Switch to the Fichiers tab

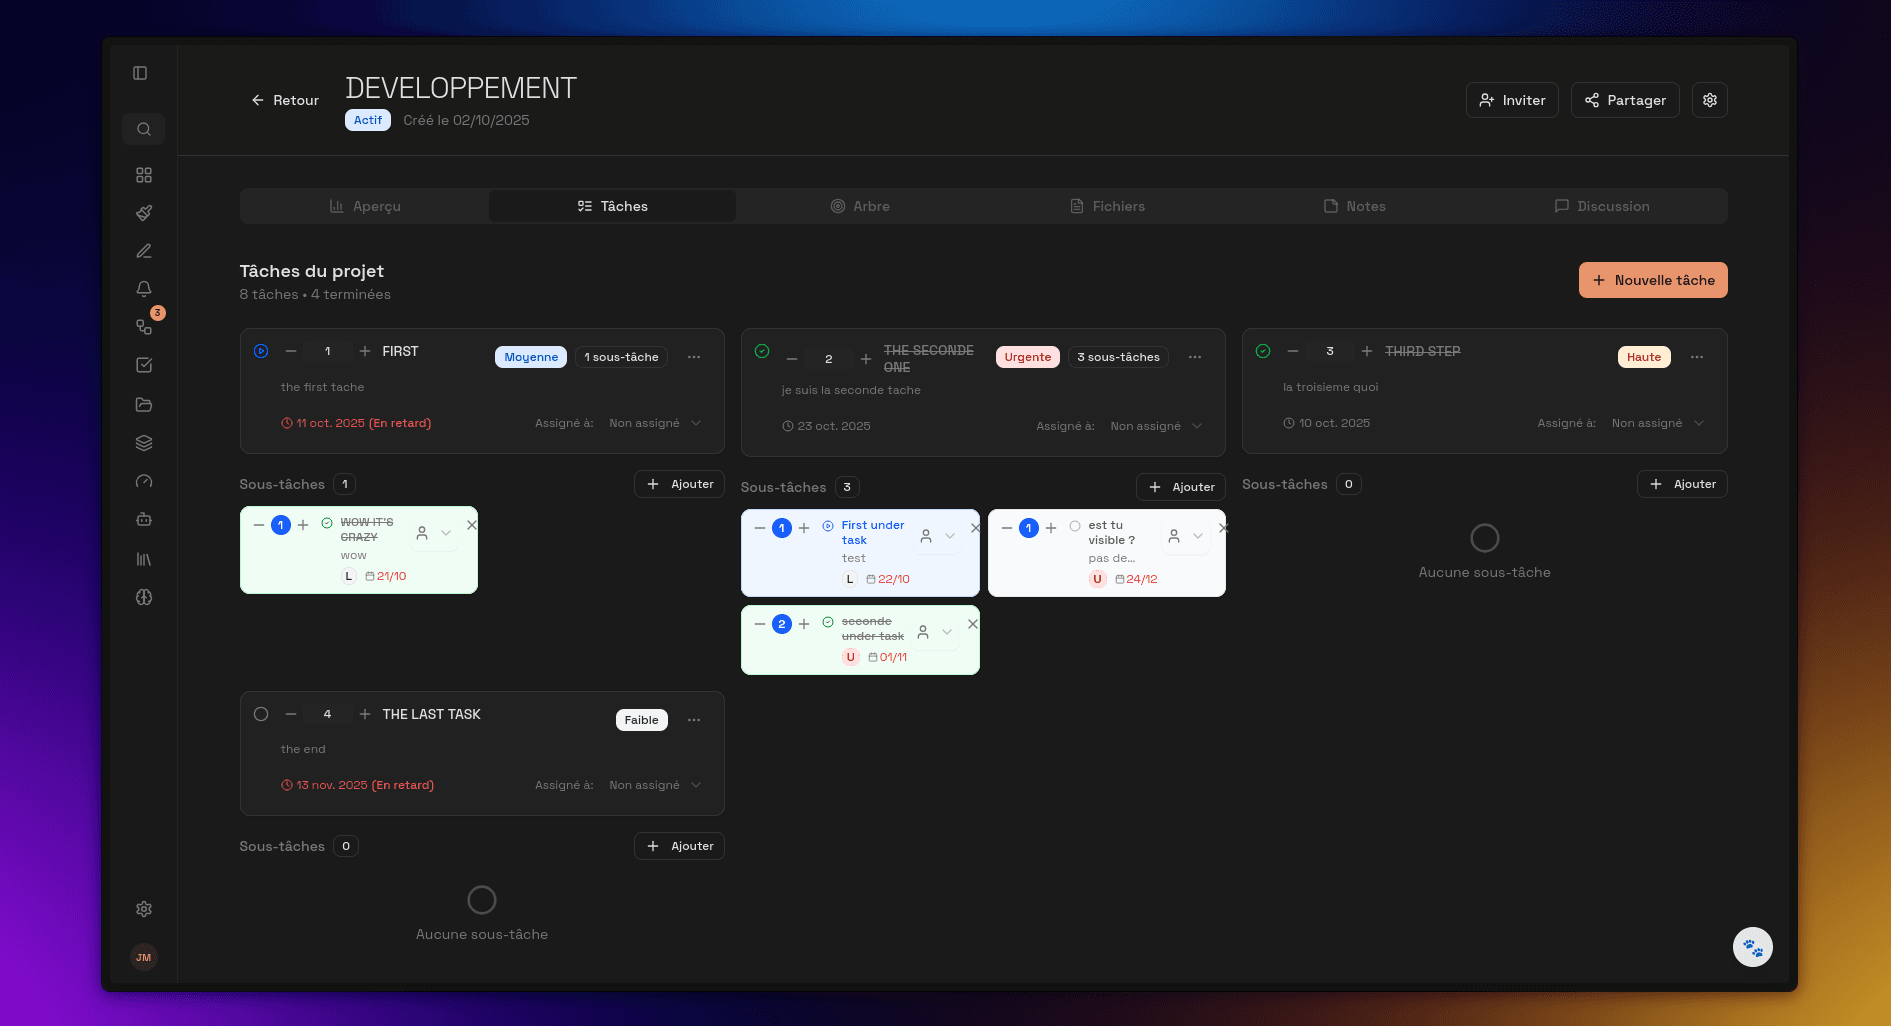pyautogui.click(x=1107, y=206)
